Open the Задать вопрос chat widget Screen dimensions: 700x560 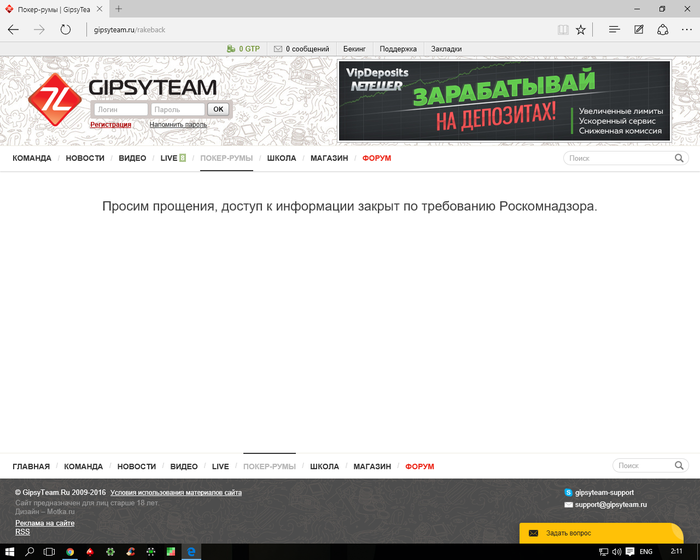[x=601, y=533]
